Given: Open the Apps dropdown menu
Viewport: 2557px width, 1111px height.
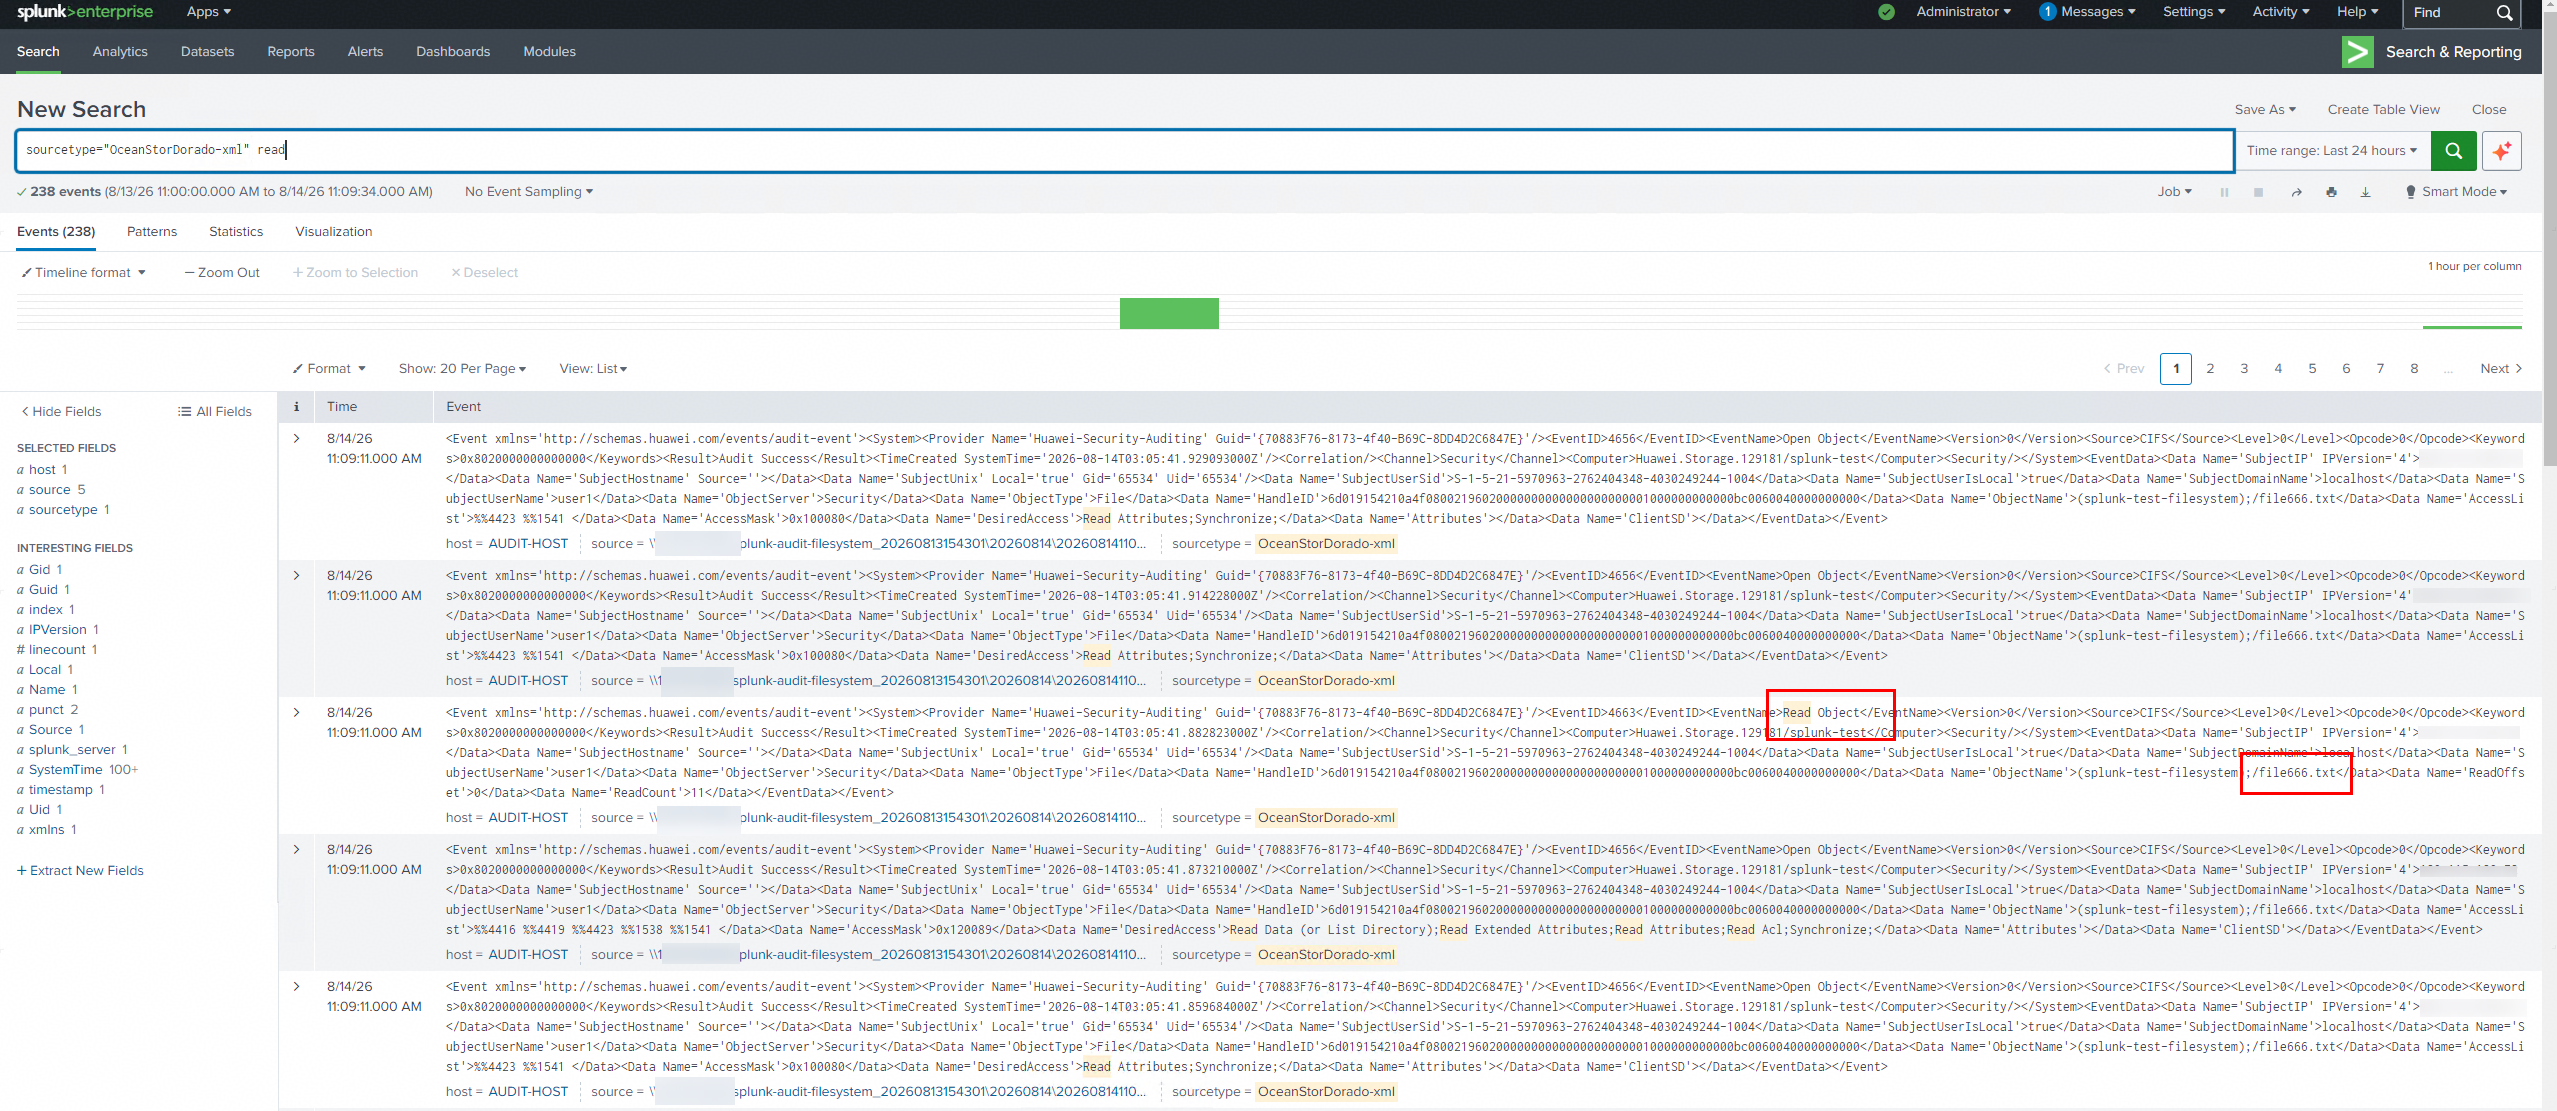Looking at the screenshot, I should (x=208, y=12).
